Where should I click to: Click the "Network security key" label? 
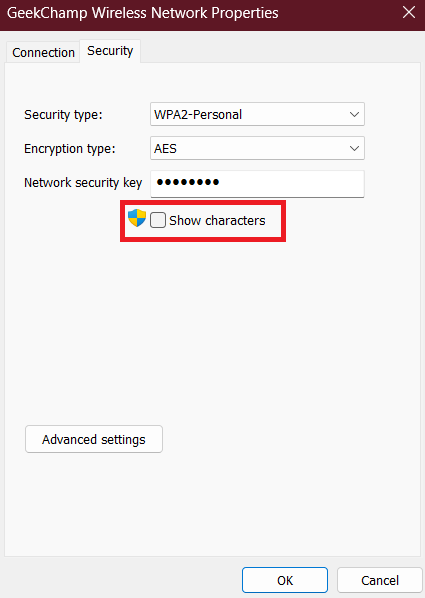tap(83, 183)
